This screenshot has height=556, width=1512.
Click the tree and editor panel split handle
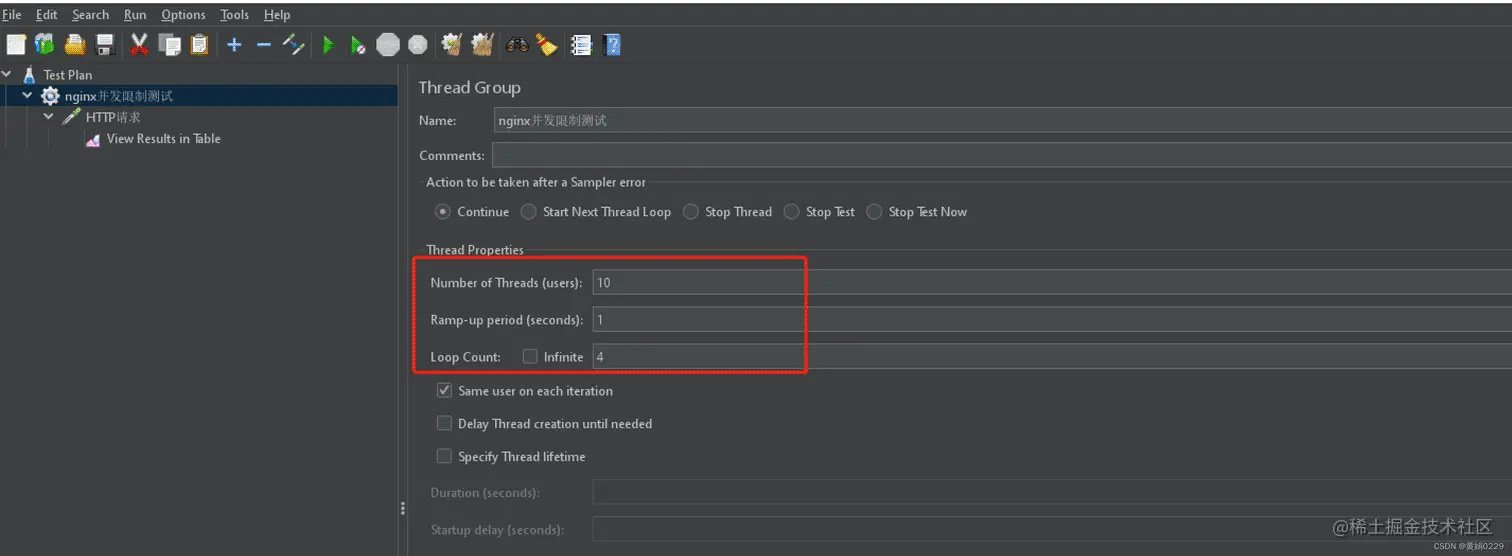(x=403, y=508)
